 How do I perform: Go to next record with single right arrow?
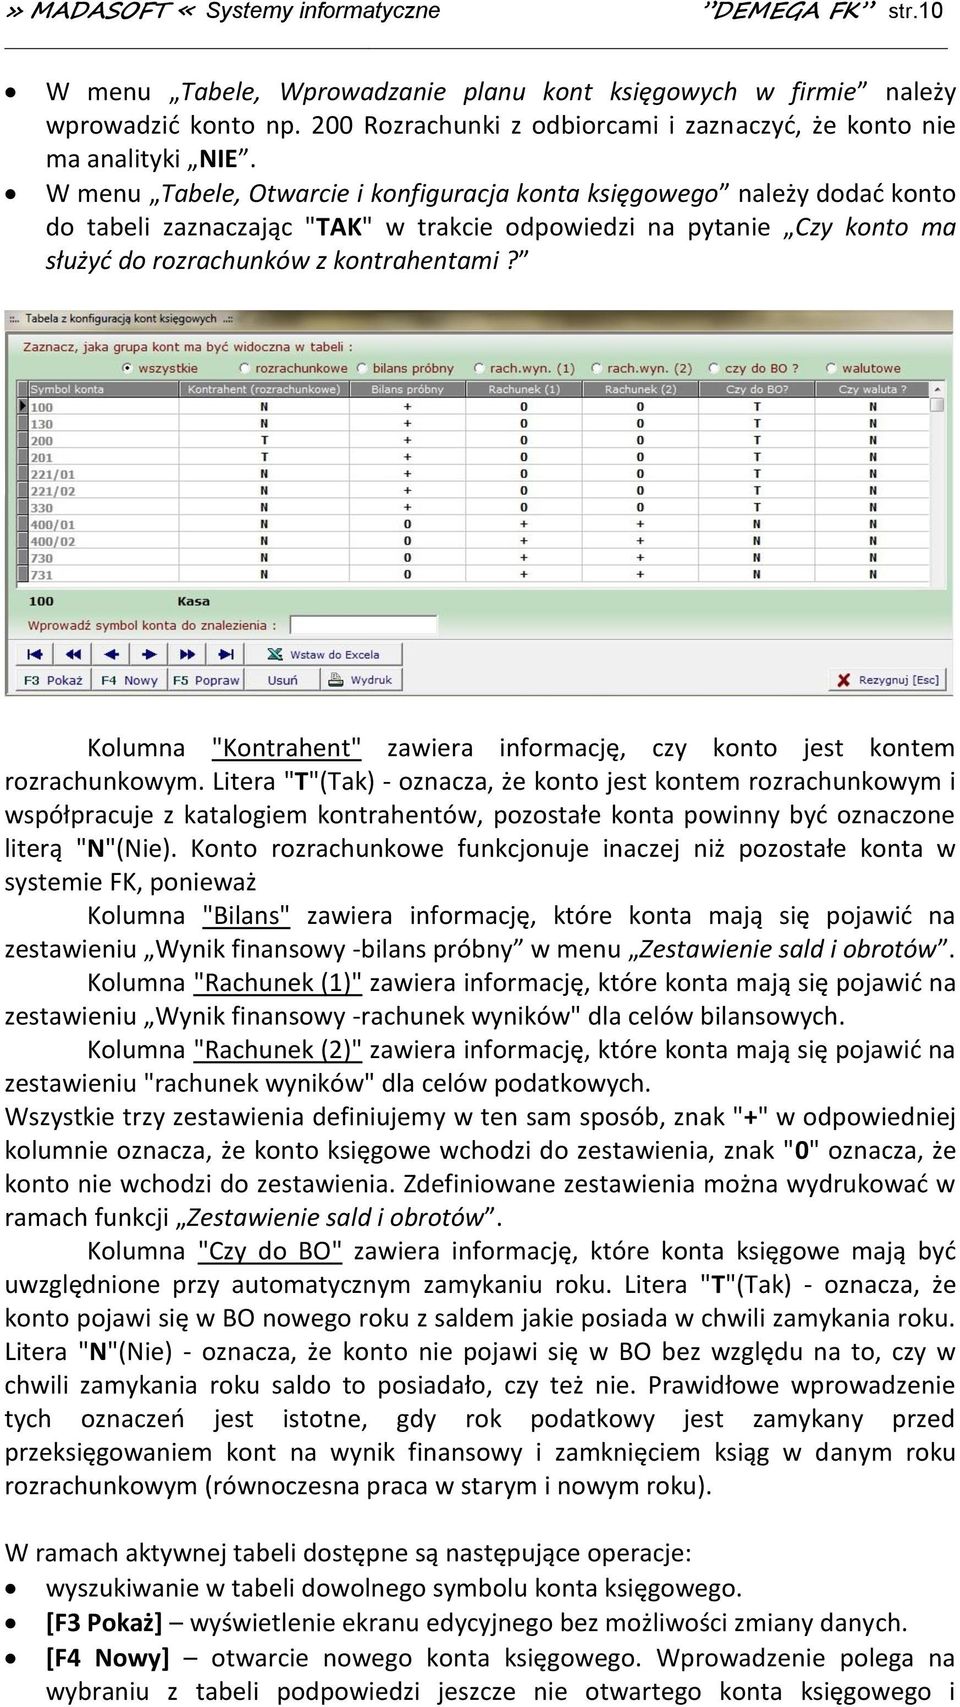pos(149,655)
